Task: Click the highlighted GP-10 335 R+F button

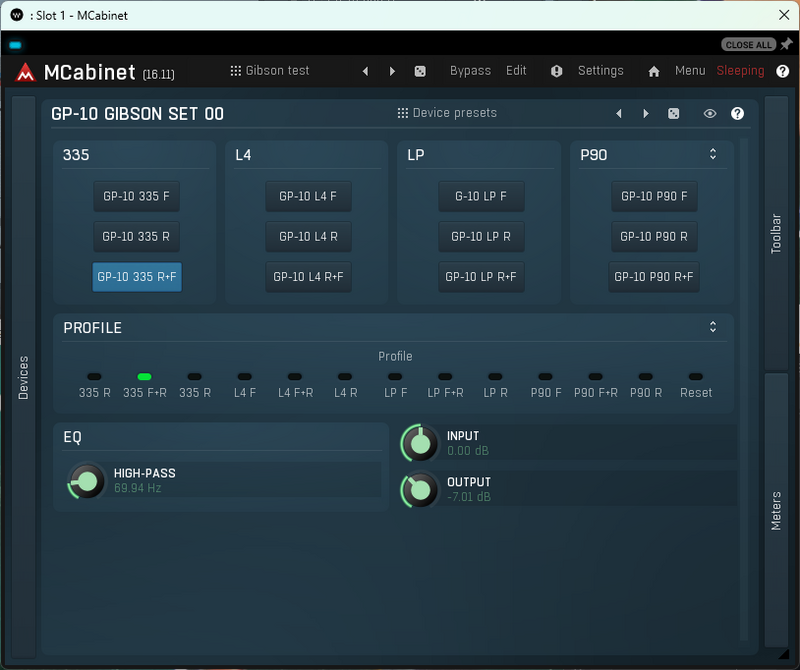Action: pyautogui.click(x=137, y=277)
